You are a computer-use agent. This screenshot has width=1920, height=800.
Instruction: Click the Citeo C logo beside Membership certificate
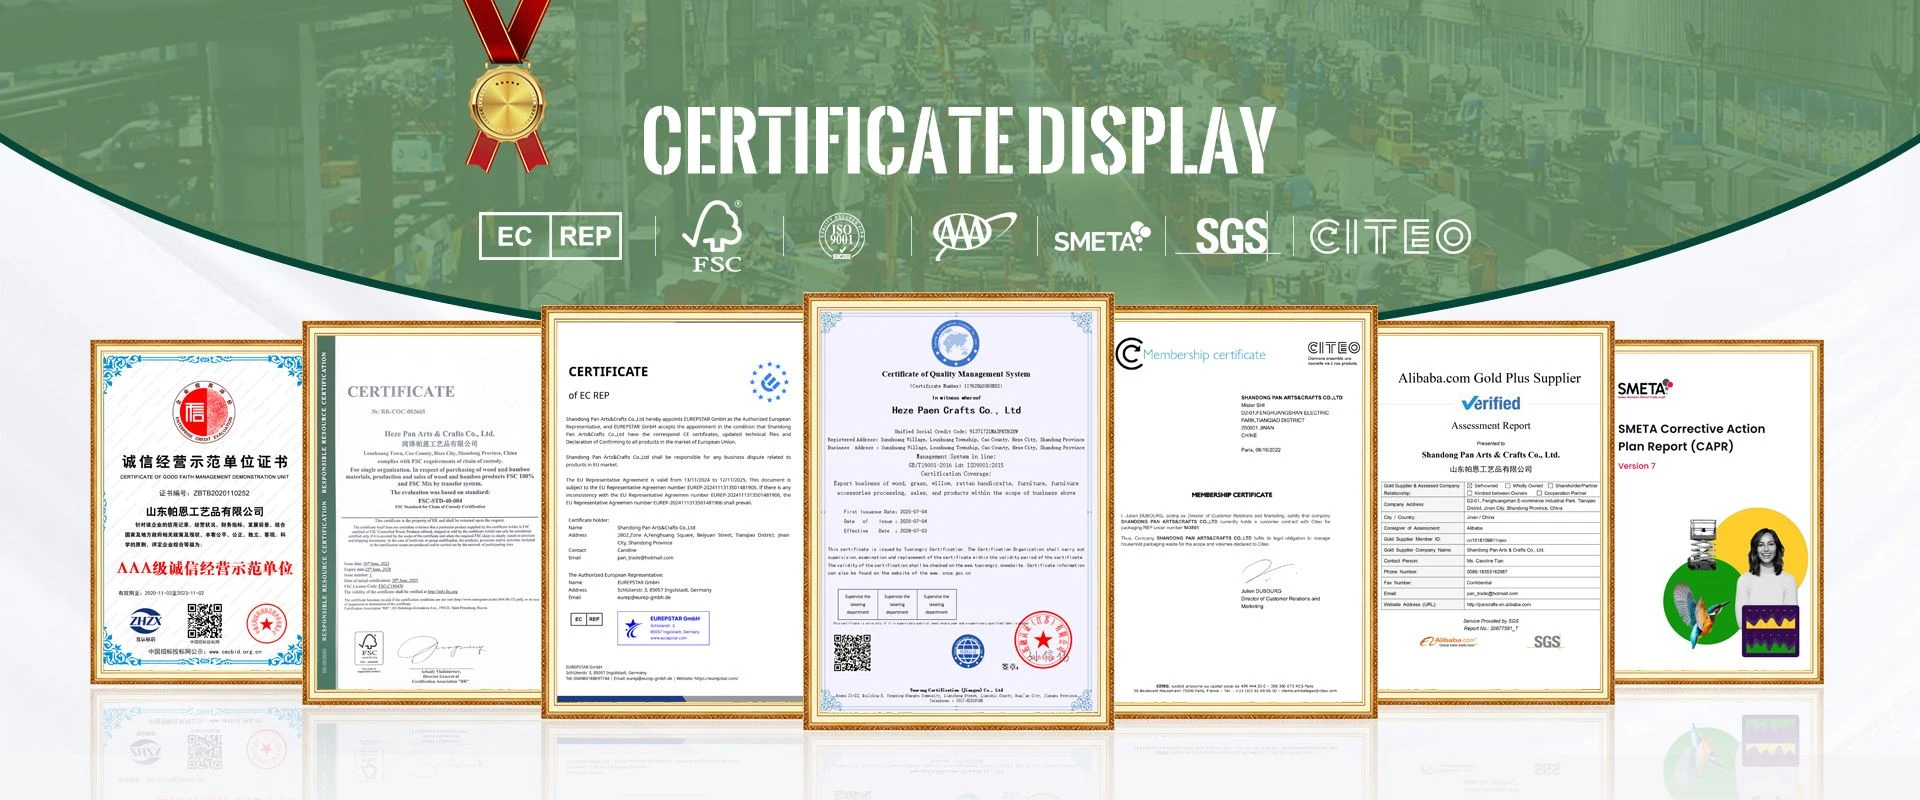(1129, 354)
